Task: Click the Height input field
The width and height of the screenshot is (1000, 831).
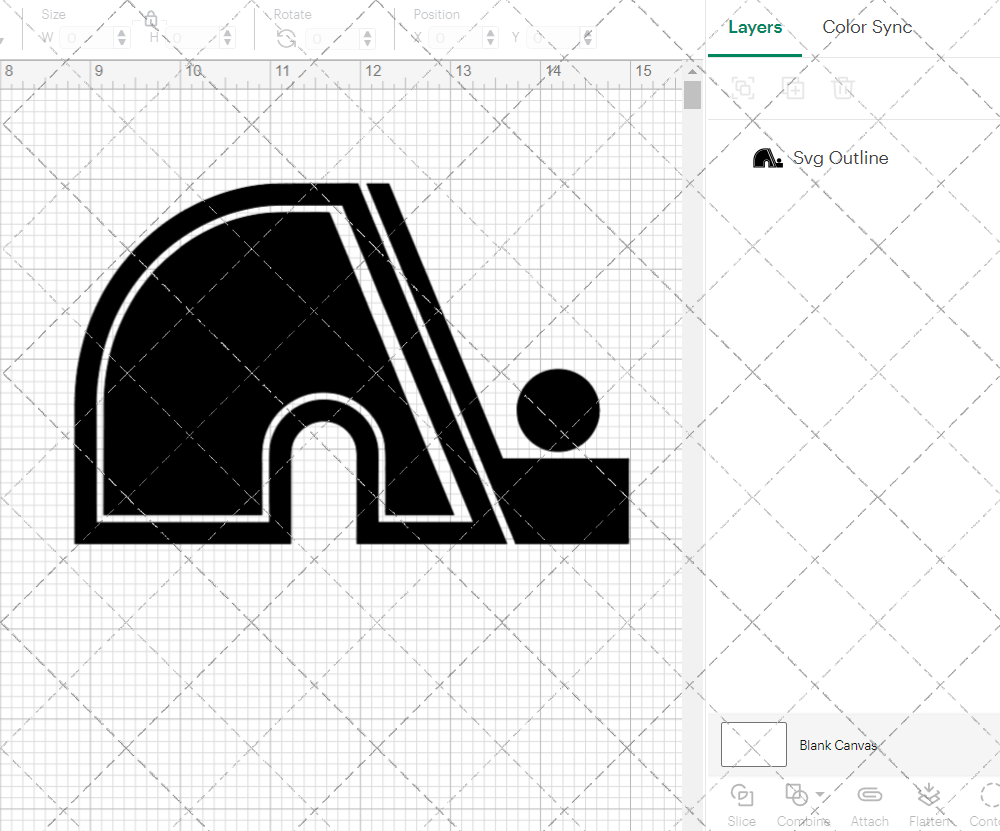Action: click(193, 38)
